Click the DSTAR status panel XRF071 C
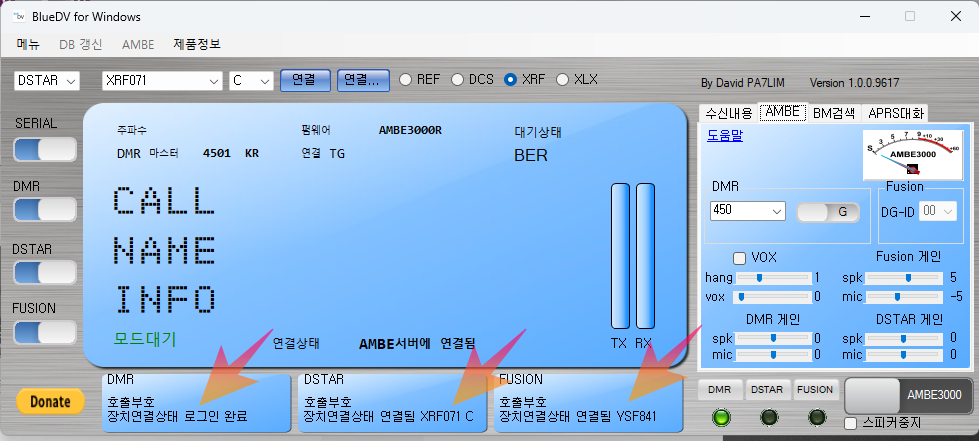The height and width of the screenshot is (441, 979). click(x=393, y=403)
